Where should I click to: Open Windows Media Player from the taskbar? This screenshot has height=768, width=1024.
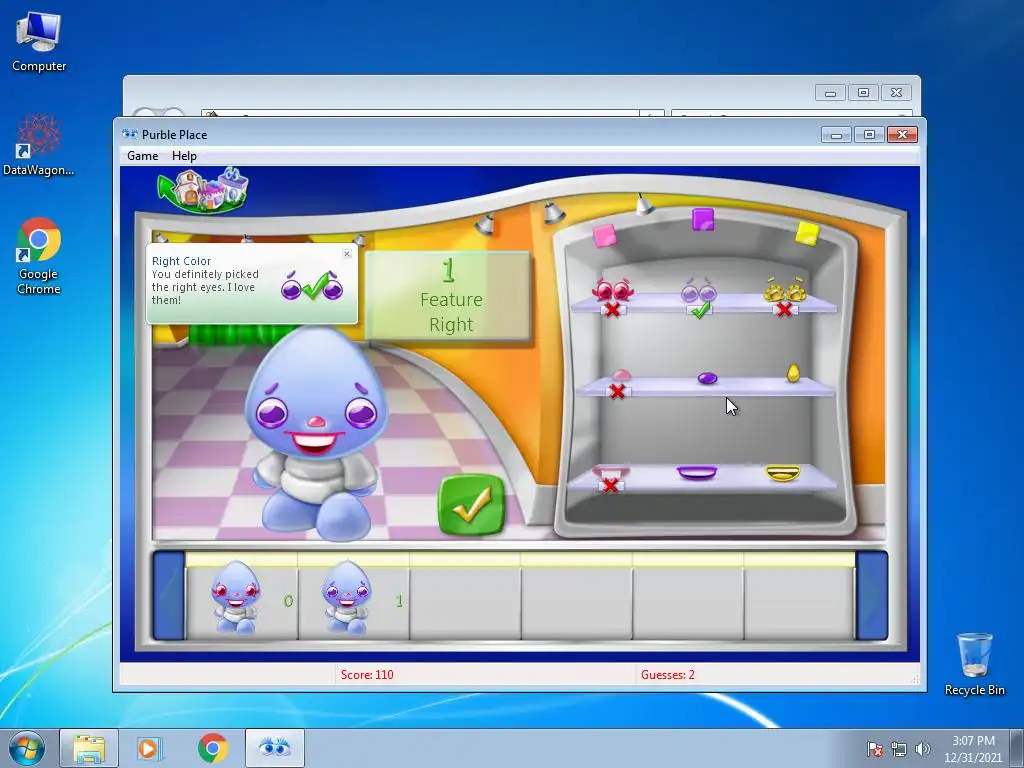(150, 748)
